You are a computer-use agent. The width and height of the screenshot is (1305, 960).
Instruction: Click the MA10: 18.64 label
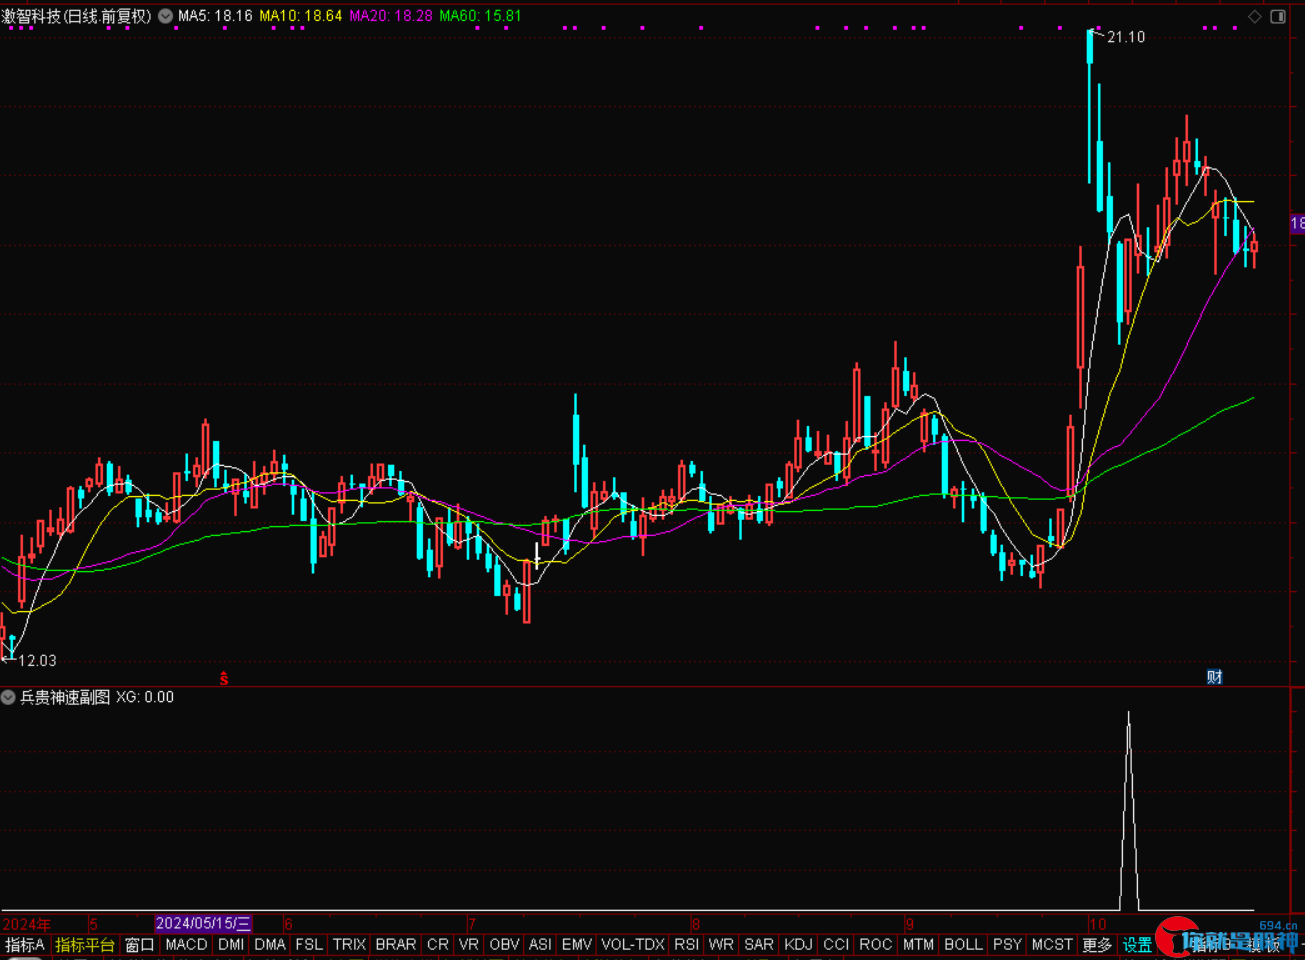[301, 16]
